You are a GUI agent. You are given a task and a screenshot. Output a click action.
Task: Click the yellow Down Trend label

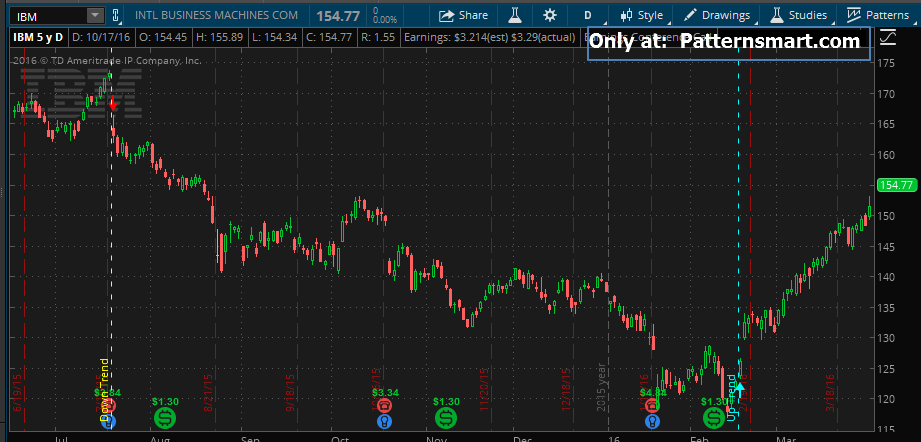coord(105,390)
